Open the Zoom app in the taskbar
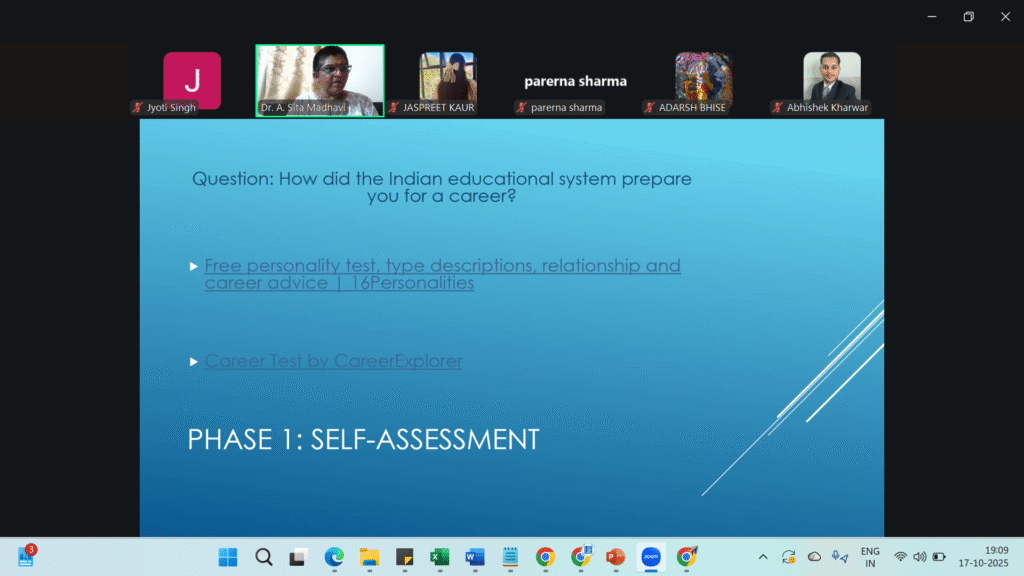 (x=651, y=557)
